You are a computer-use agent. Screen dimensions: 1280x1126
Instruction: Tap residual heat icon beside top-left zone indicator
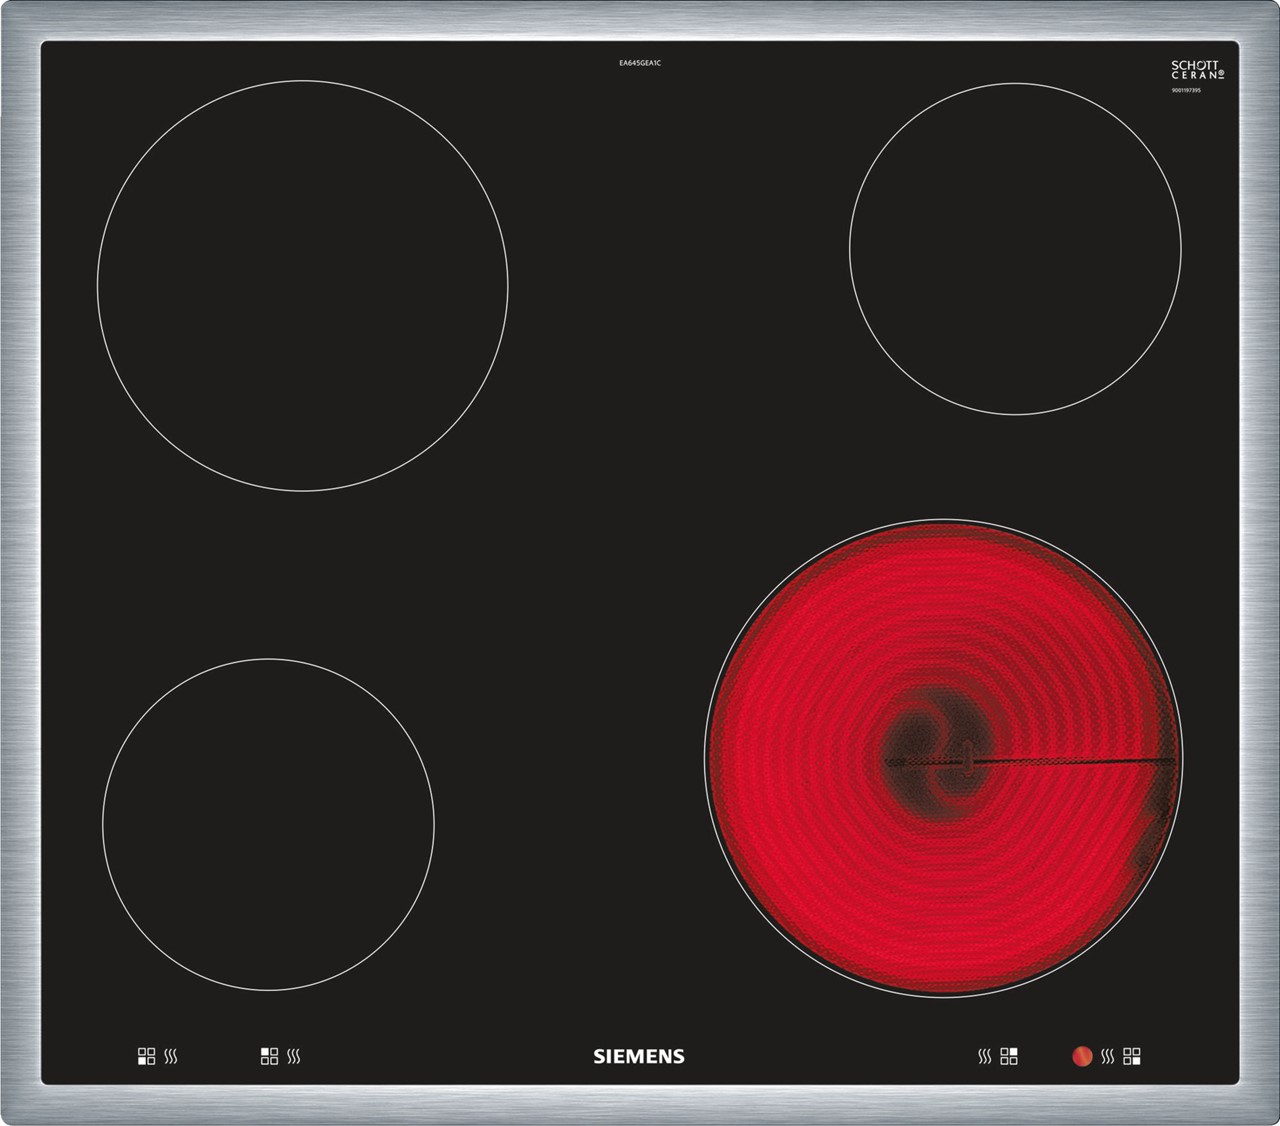pyautogui.click(x=294, y=1056)
